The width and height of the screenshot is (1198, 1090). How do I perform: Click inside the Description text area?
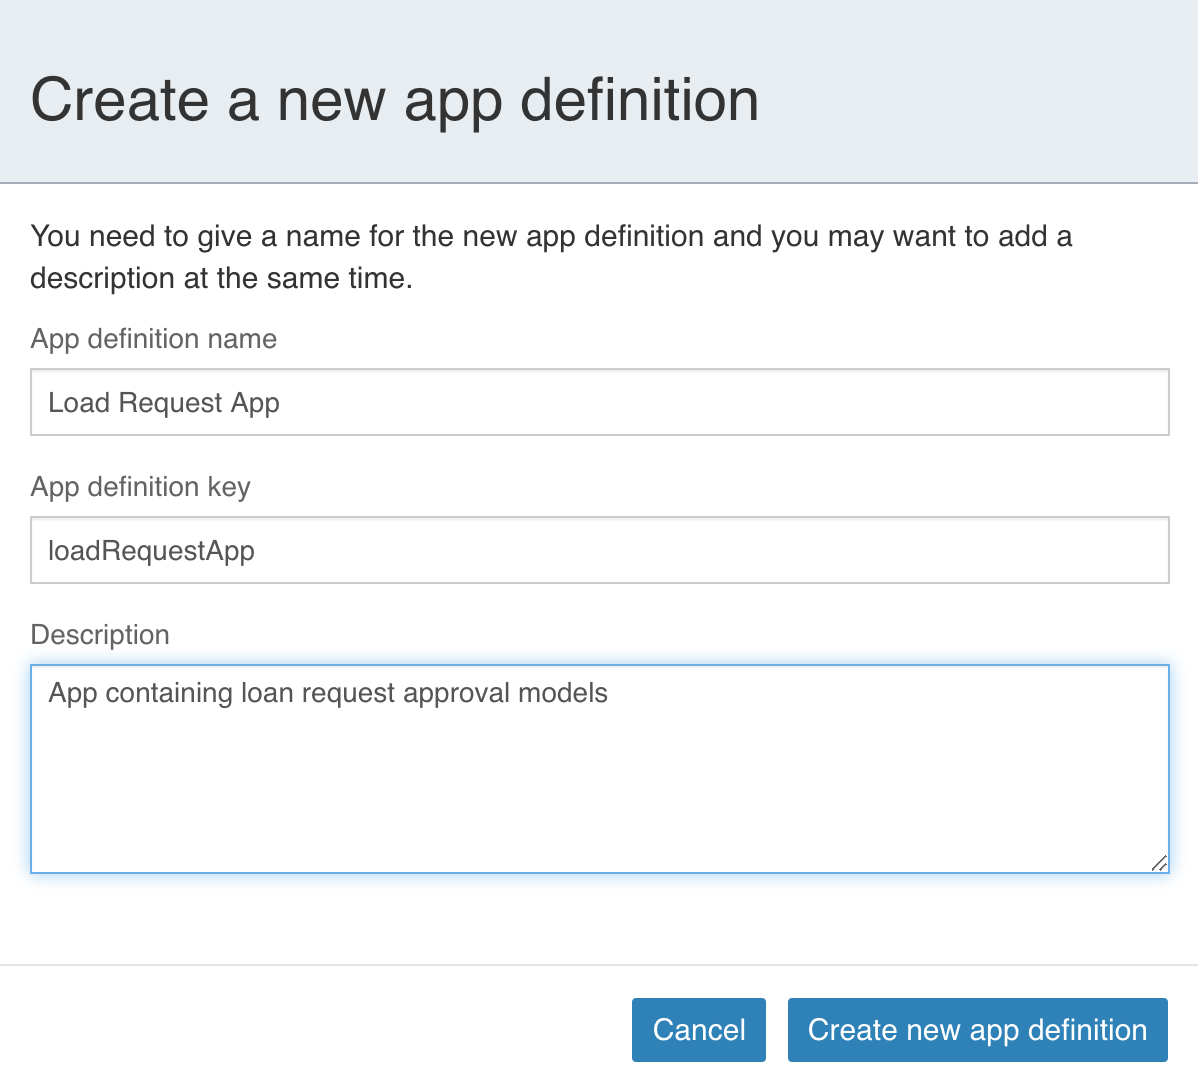tap(600, 770)
